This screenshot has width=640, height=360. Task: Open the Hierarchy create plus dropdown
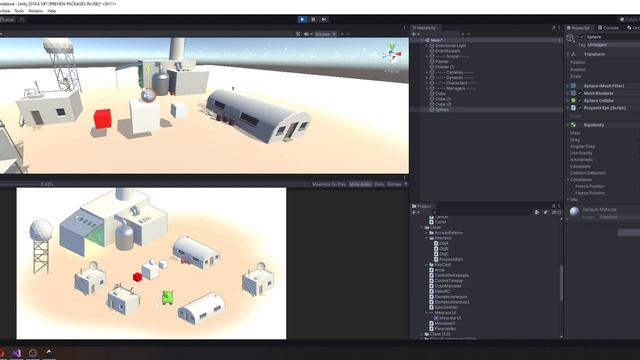click(x=416, y=34)
